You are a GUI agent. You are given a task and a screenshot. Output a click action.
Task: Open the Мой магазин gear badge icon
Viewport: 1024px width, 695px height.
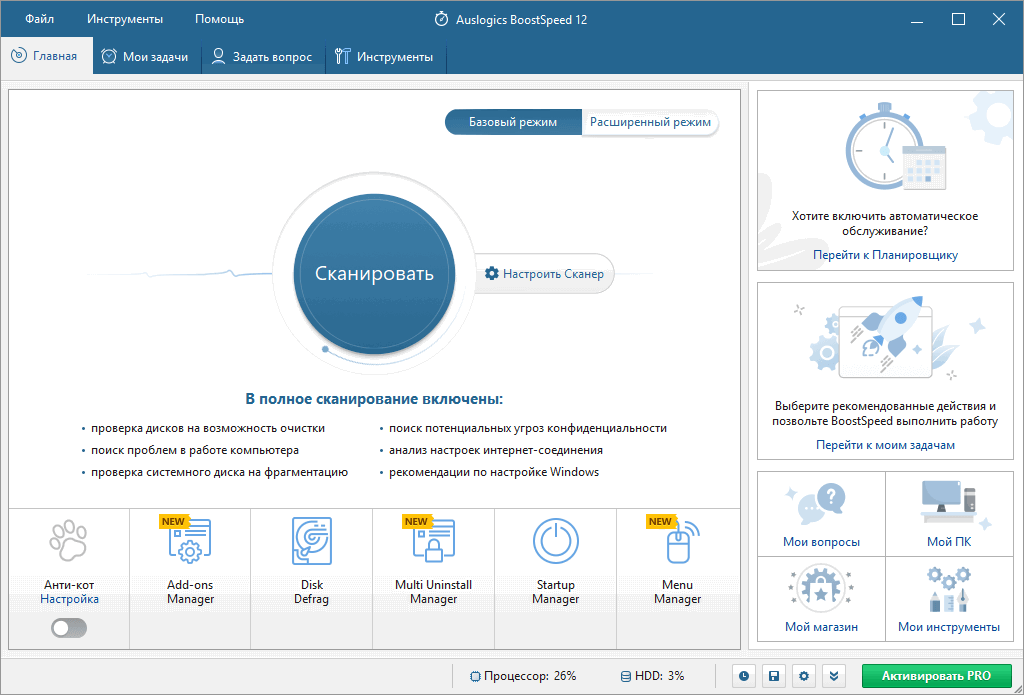click(x=821, y=589)
